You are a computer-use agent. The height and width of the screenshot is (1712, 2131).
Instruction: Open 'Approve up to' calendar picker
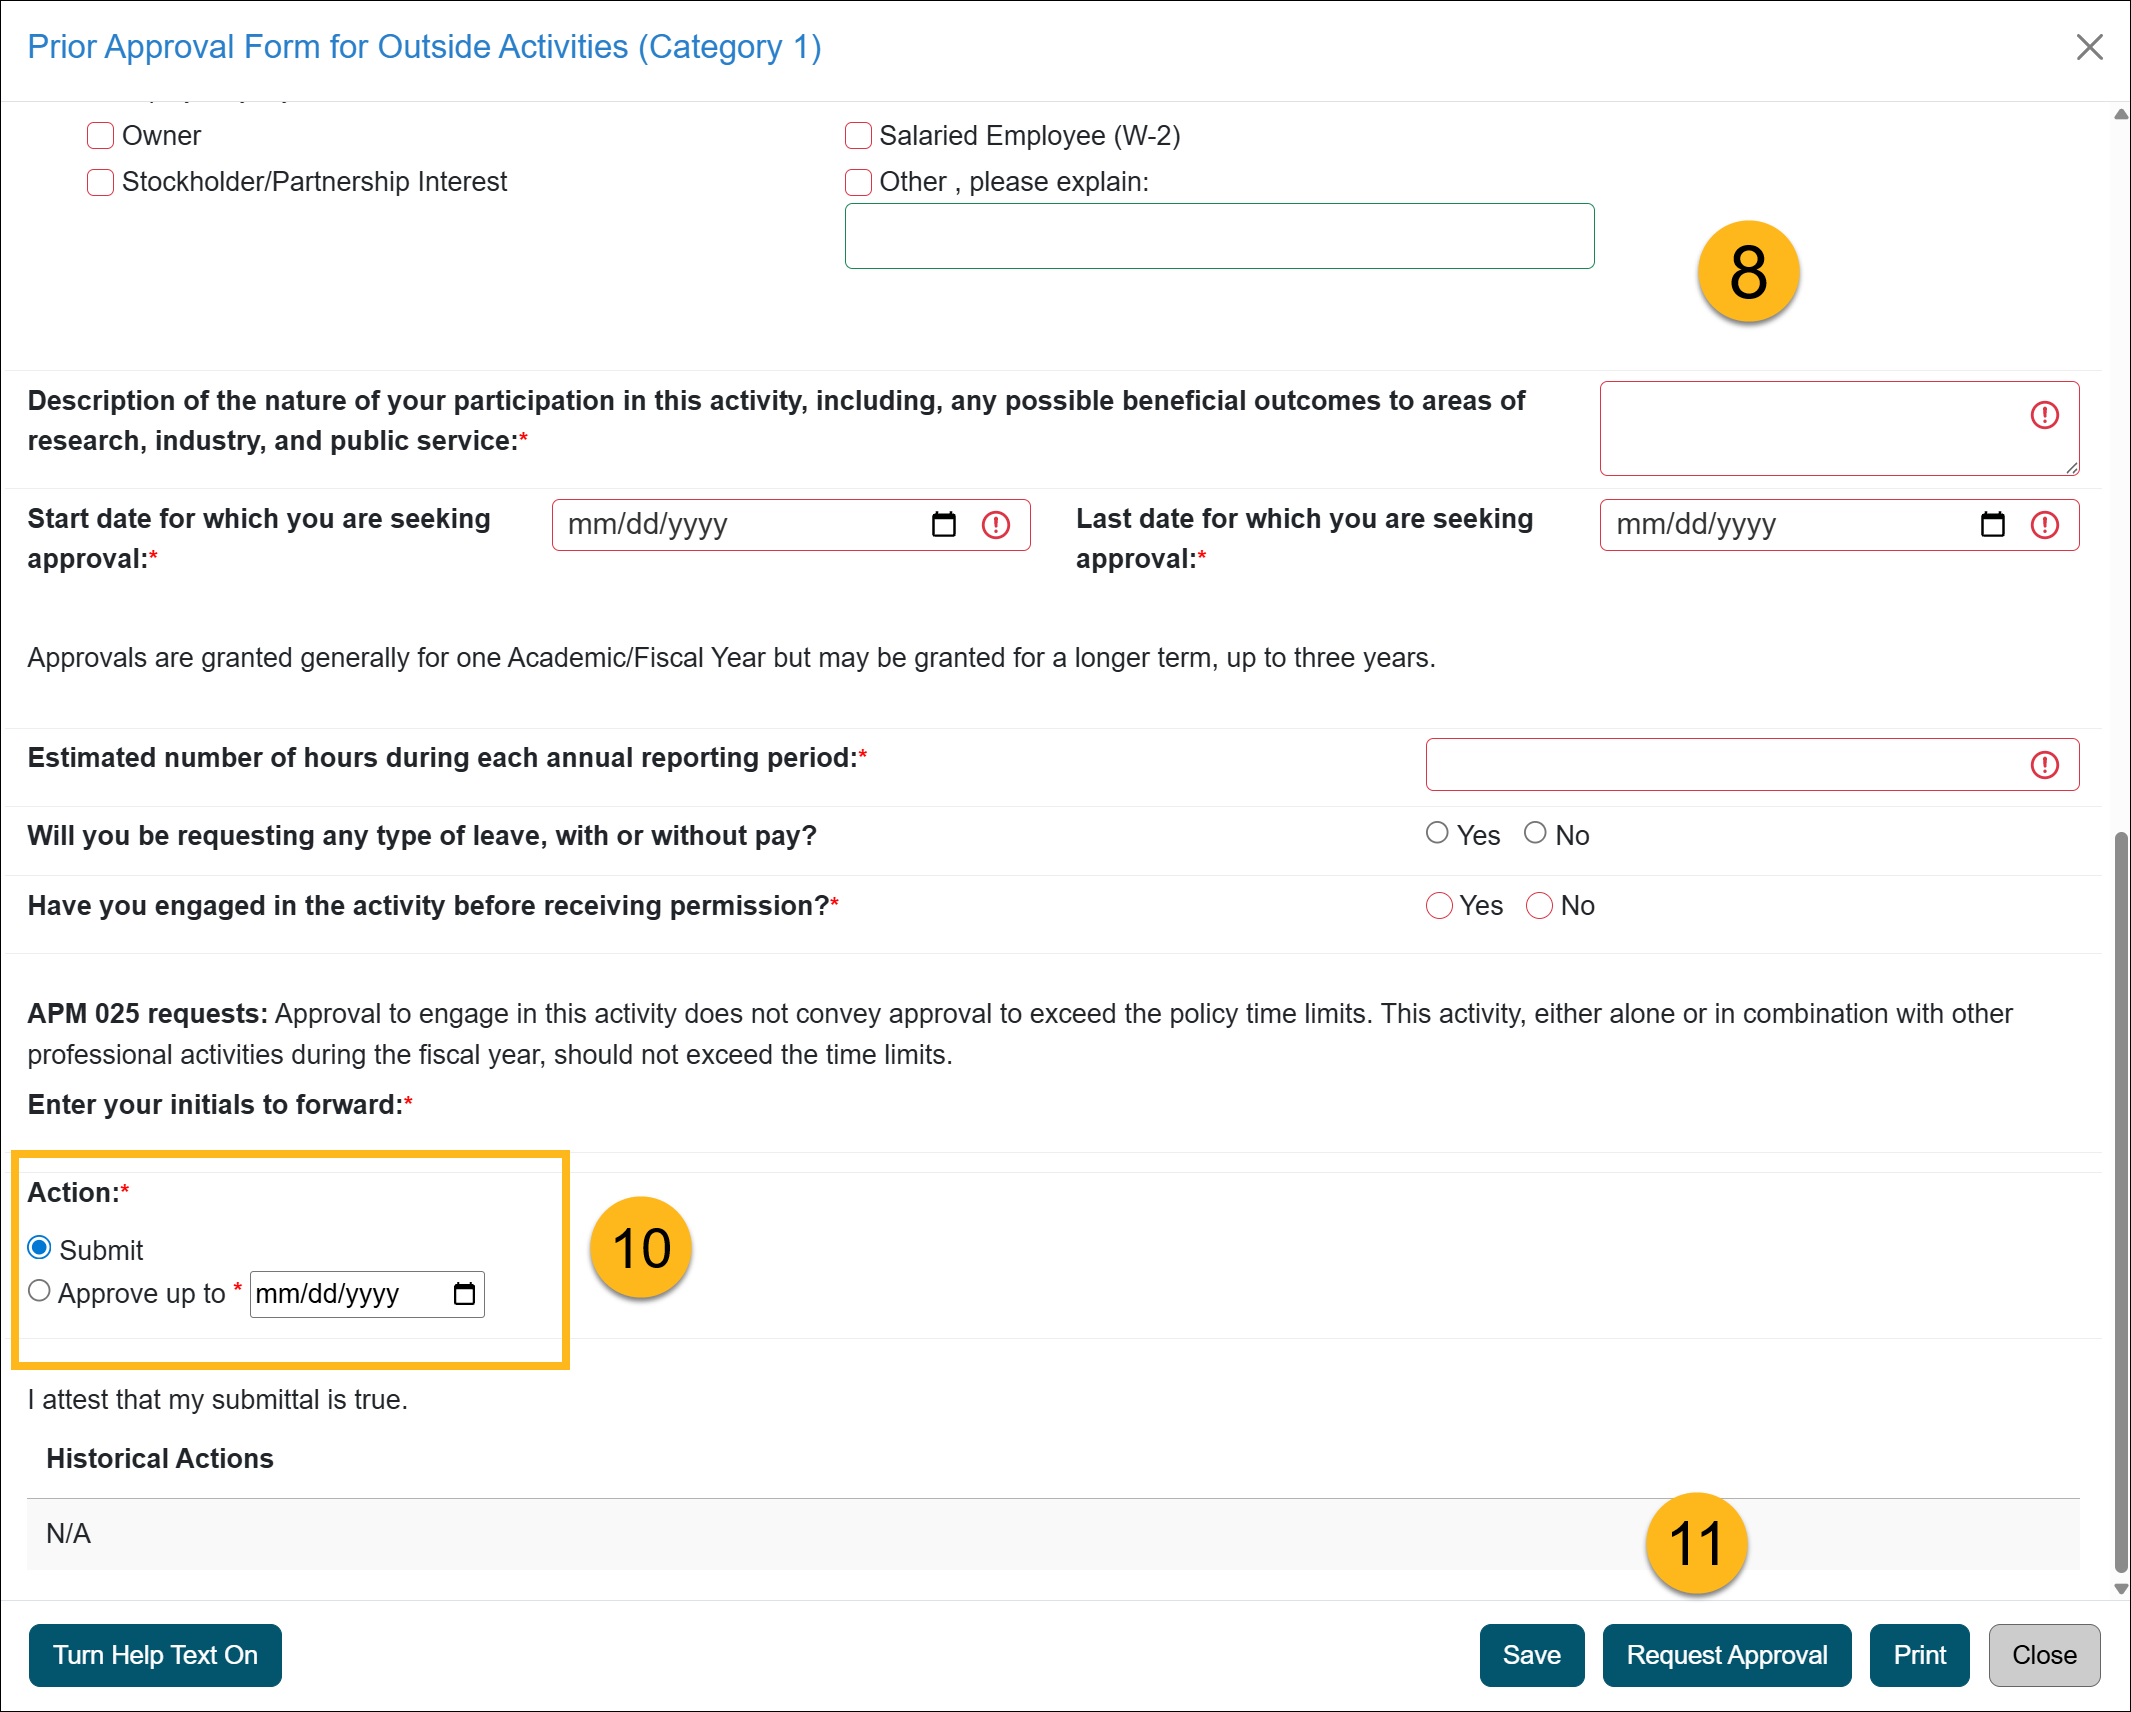[464, 1293]
